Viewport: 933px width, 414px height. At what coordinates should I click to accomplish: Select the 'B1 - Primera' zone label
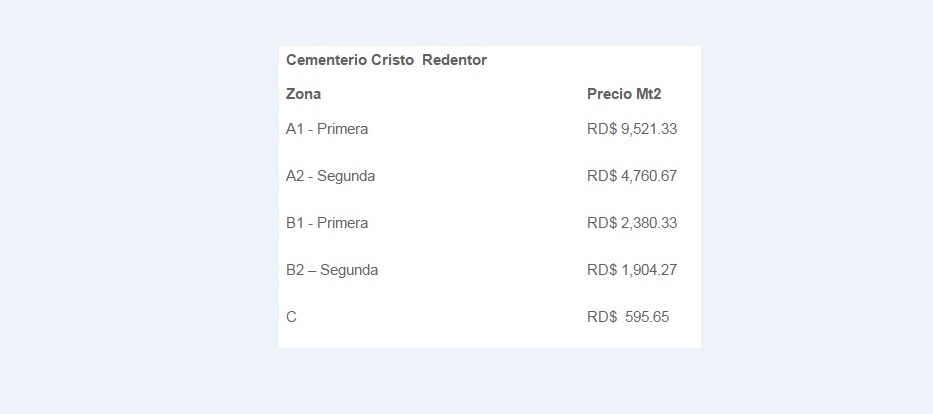pyautogui.click(x=327, y=223)
